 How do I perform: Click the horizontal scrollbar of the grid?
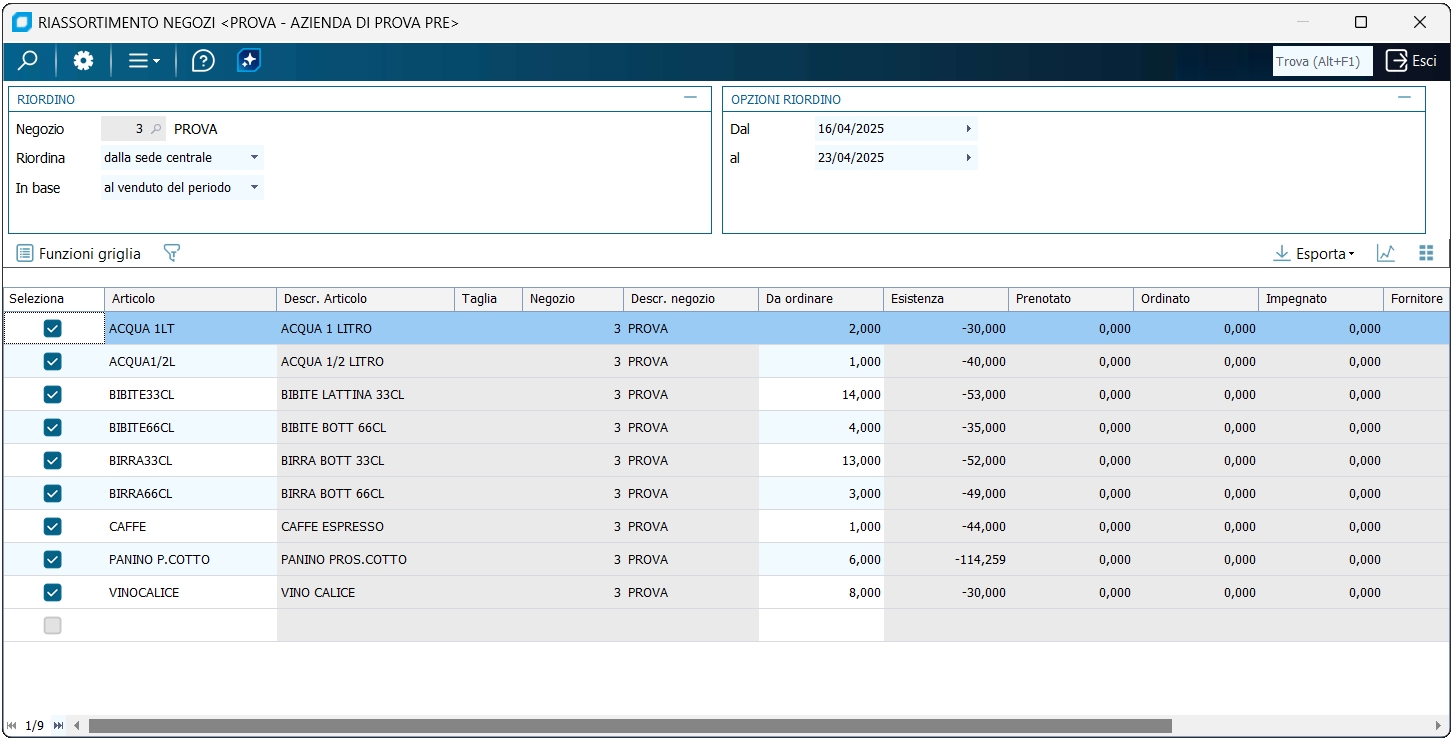point(630,726)
